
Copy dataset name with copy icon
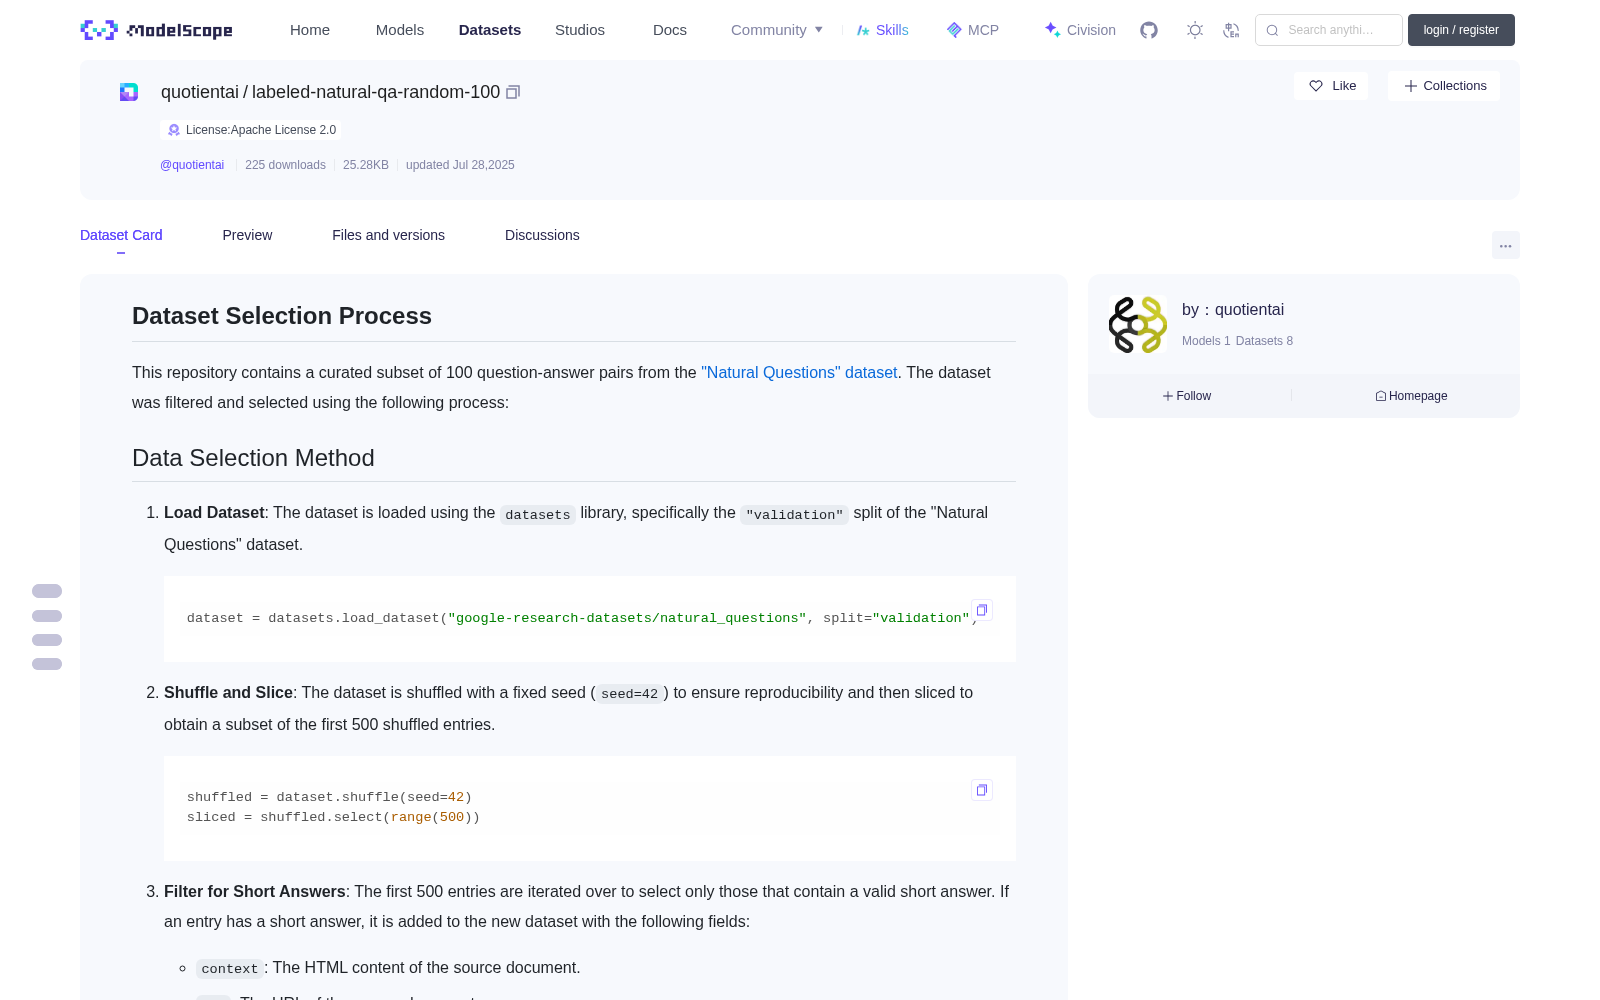coord(513,92)
